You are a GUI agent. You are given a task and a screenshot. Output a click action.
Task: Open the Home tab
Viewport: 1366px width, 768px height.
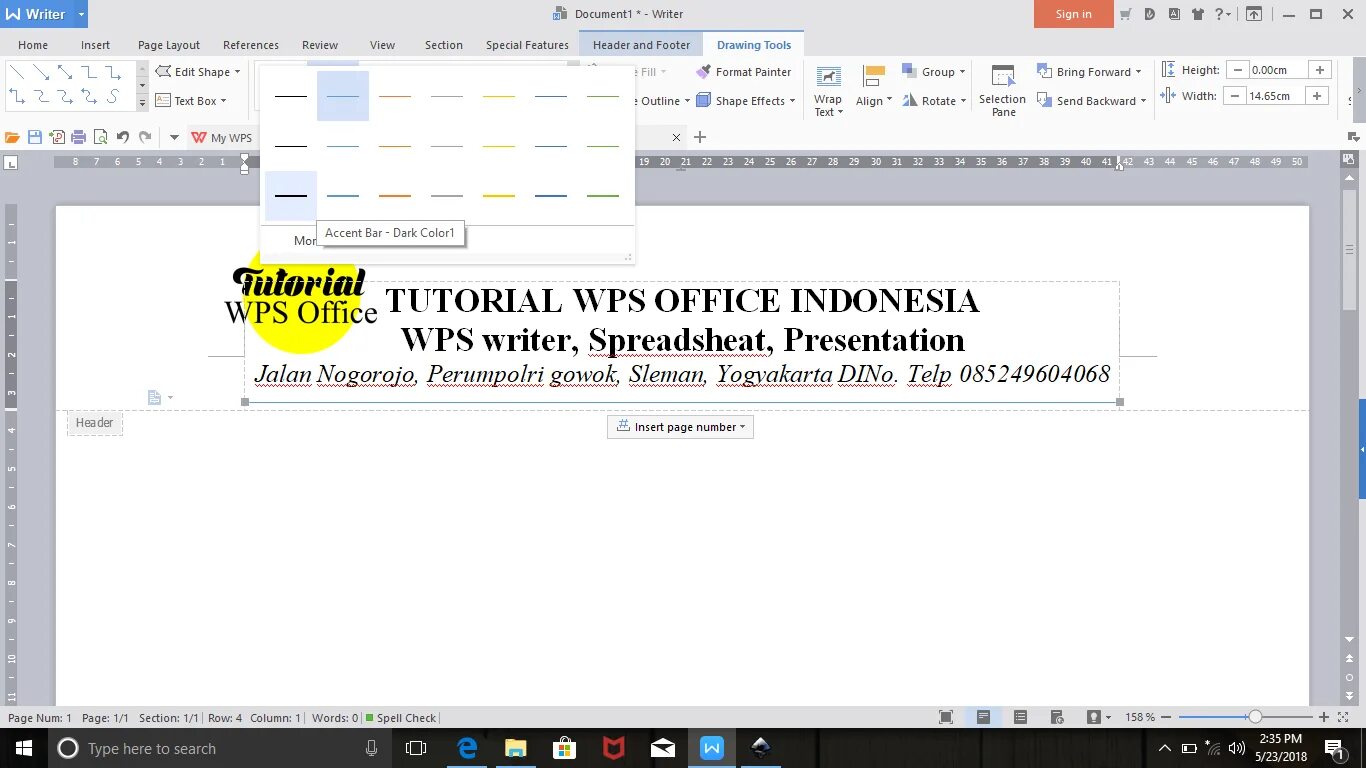[x=33, y=45]
